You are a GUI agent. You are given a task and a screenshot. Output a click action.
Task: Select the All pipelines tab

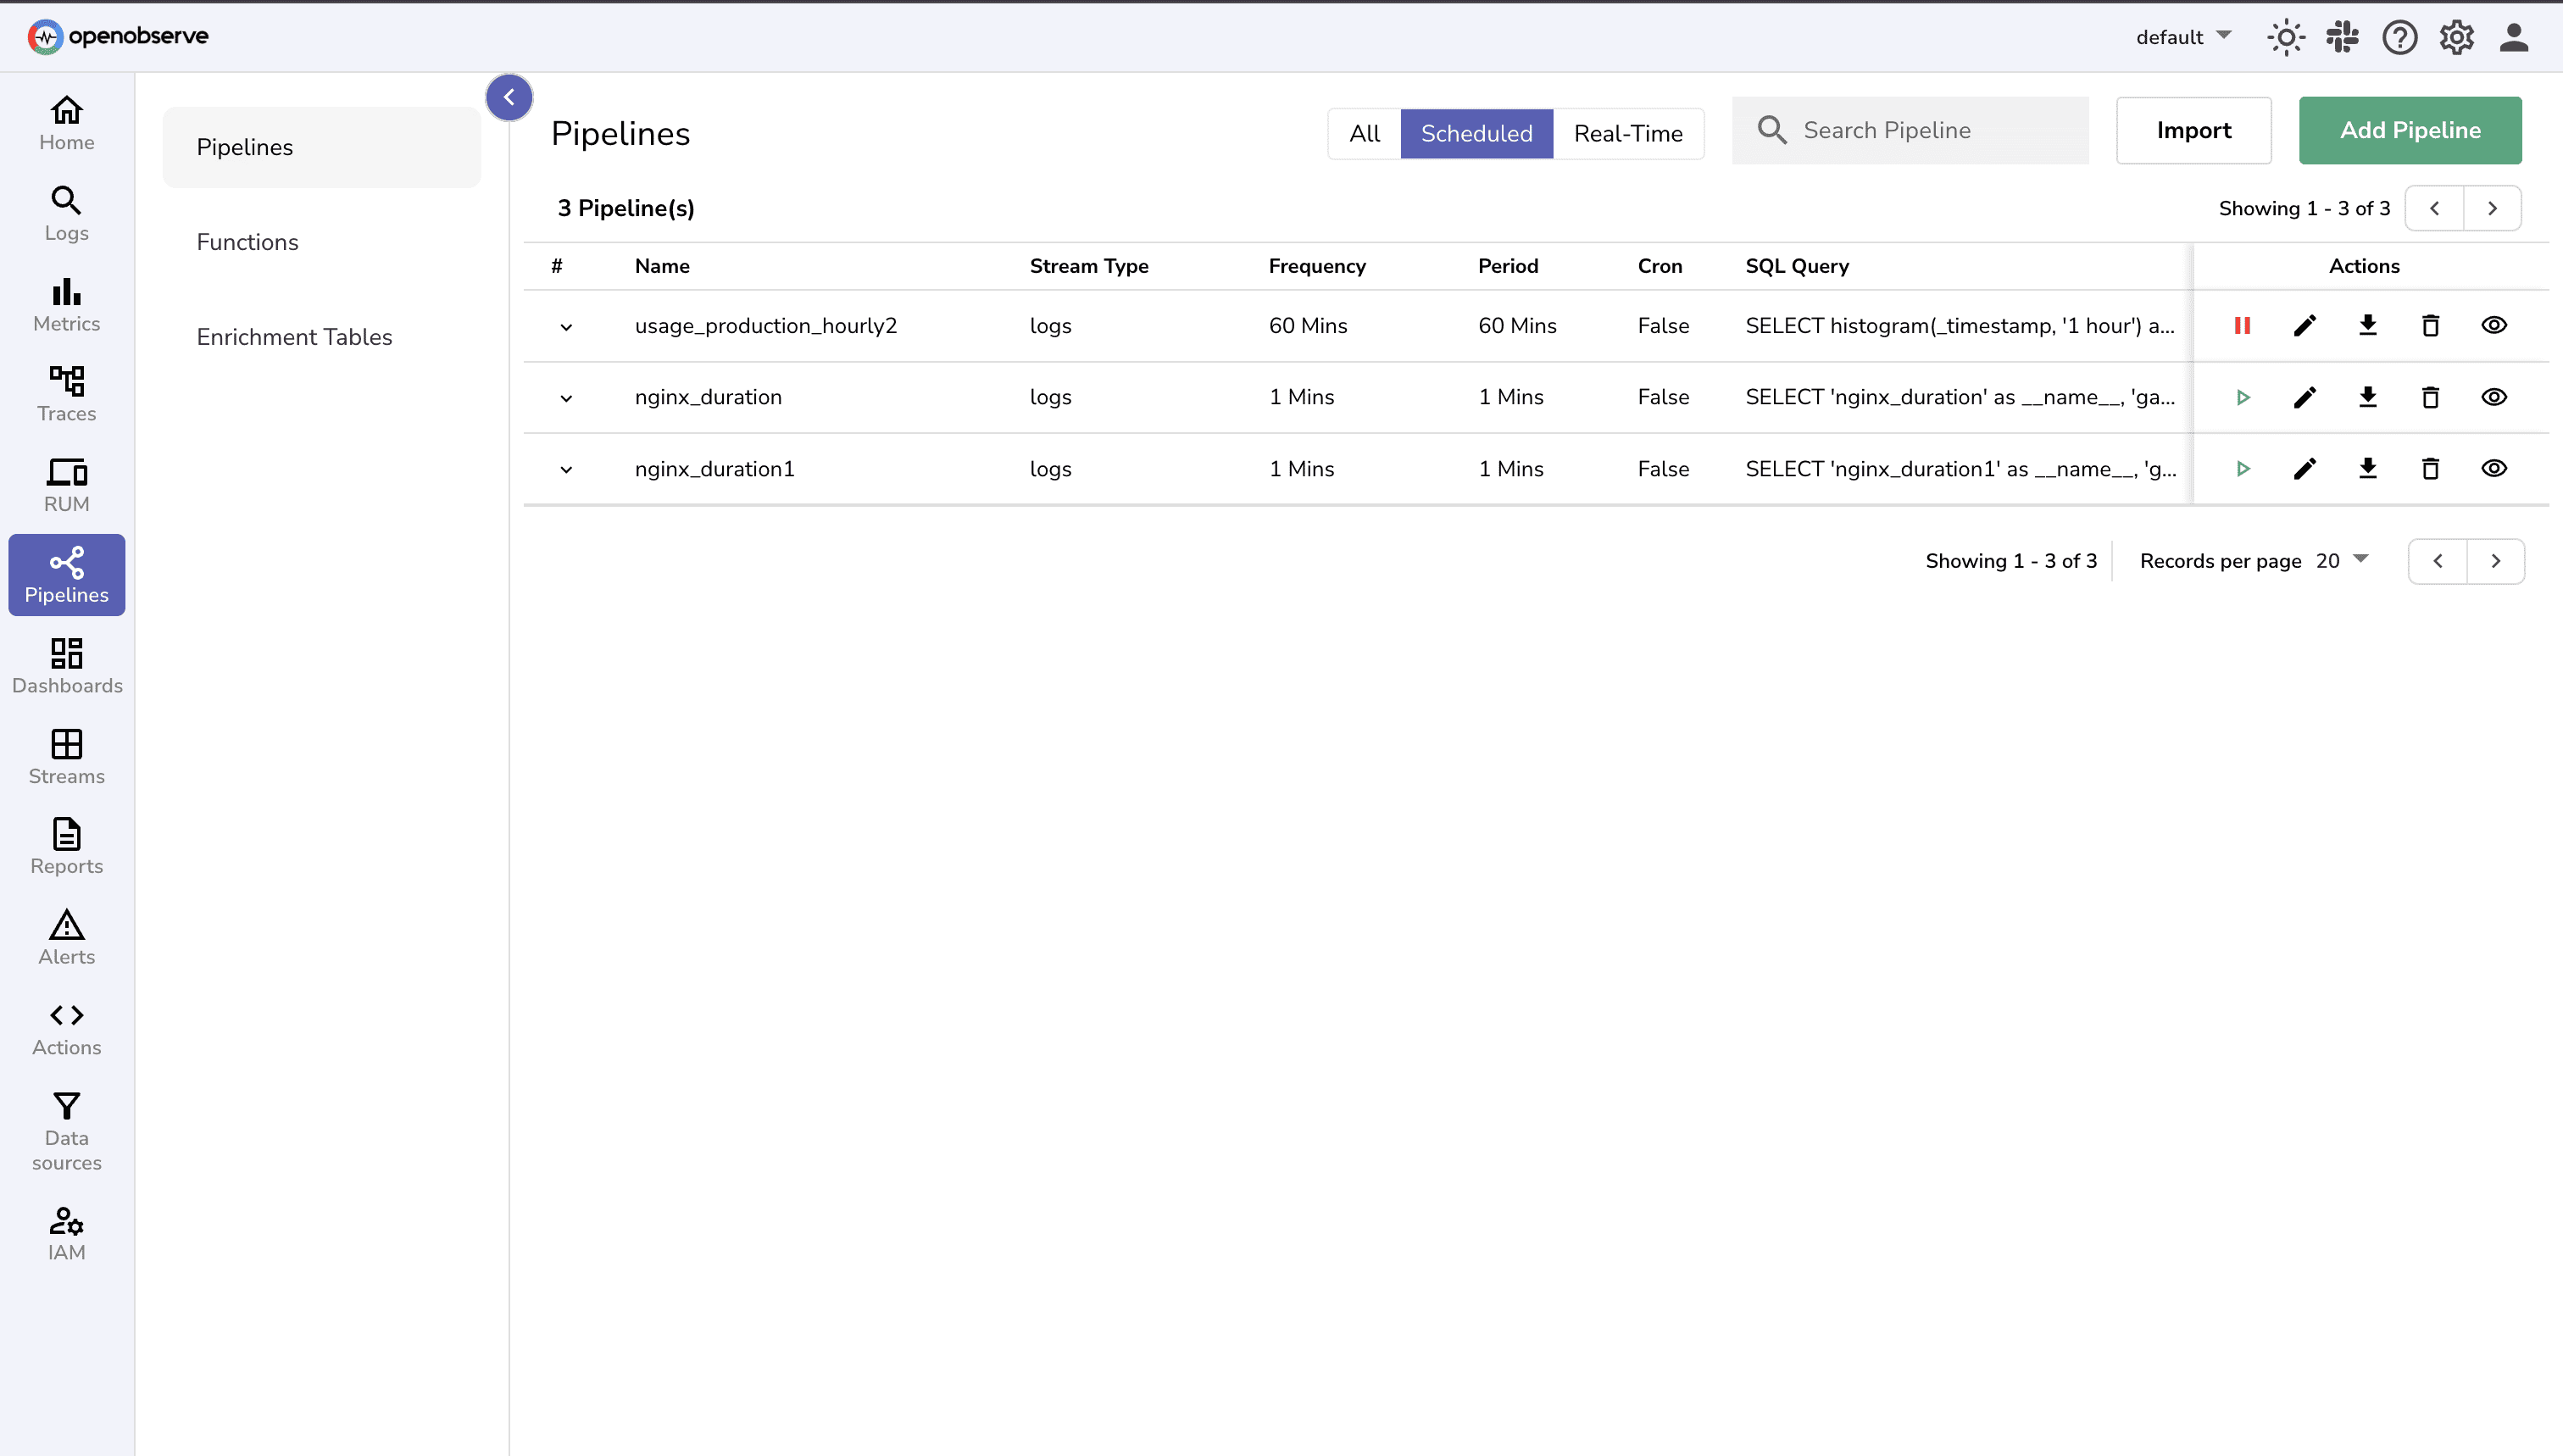1364,133
